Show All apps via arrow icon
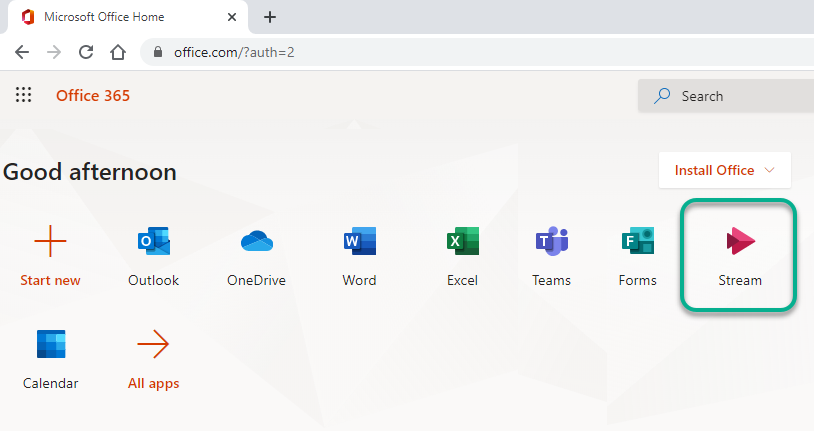814x431 pixels. (x=153, y=344)
